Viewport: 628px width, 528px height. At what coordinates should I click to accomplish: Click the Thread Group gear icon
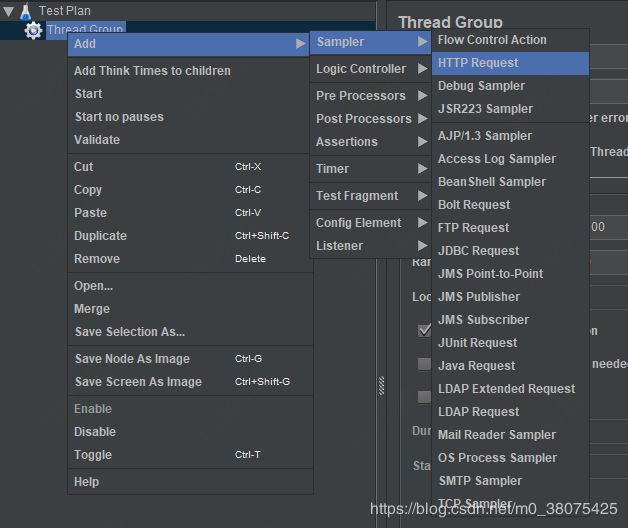[33, 30]
